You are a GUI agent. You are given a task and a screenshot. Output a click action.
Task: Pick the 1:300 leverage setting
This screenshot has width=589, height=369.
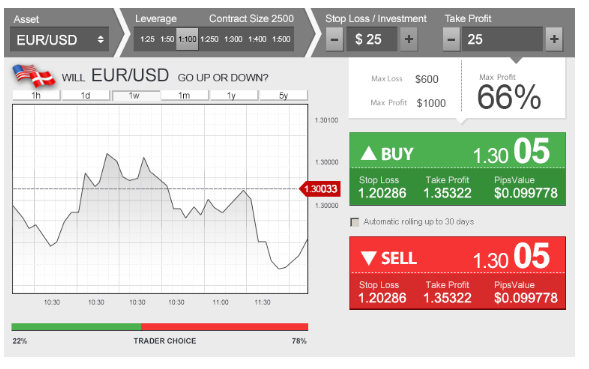click(233, 39)
